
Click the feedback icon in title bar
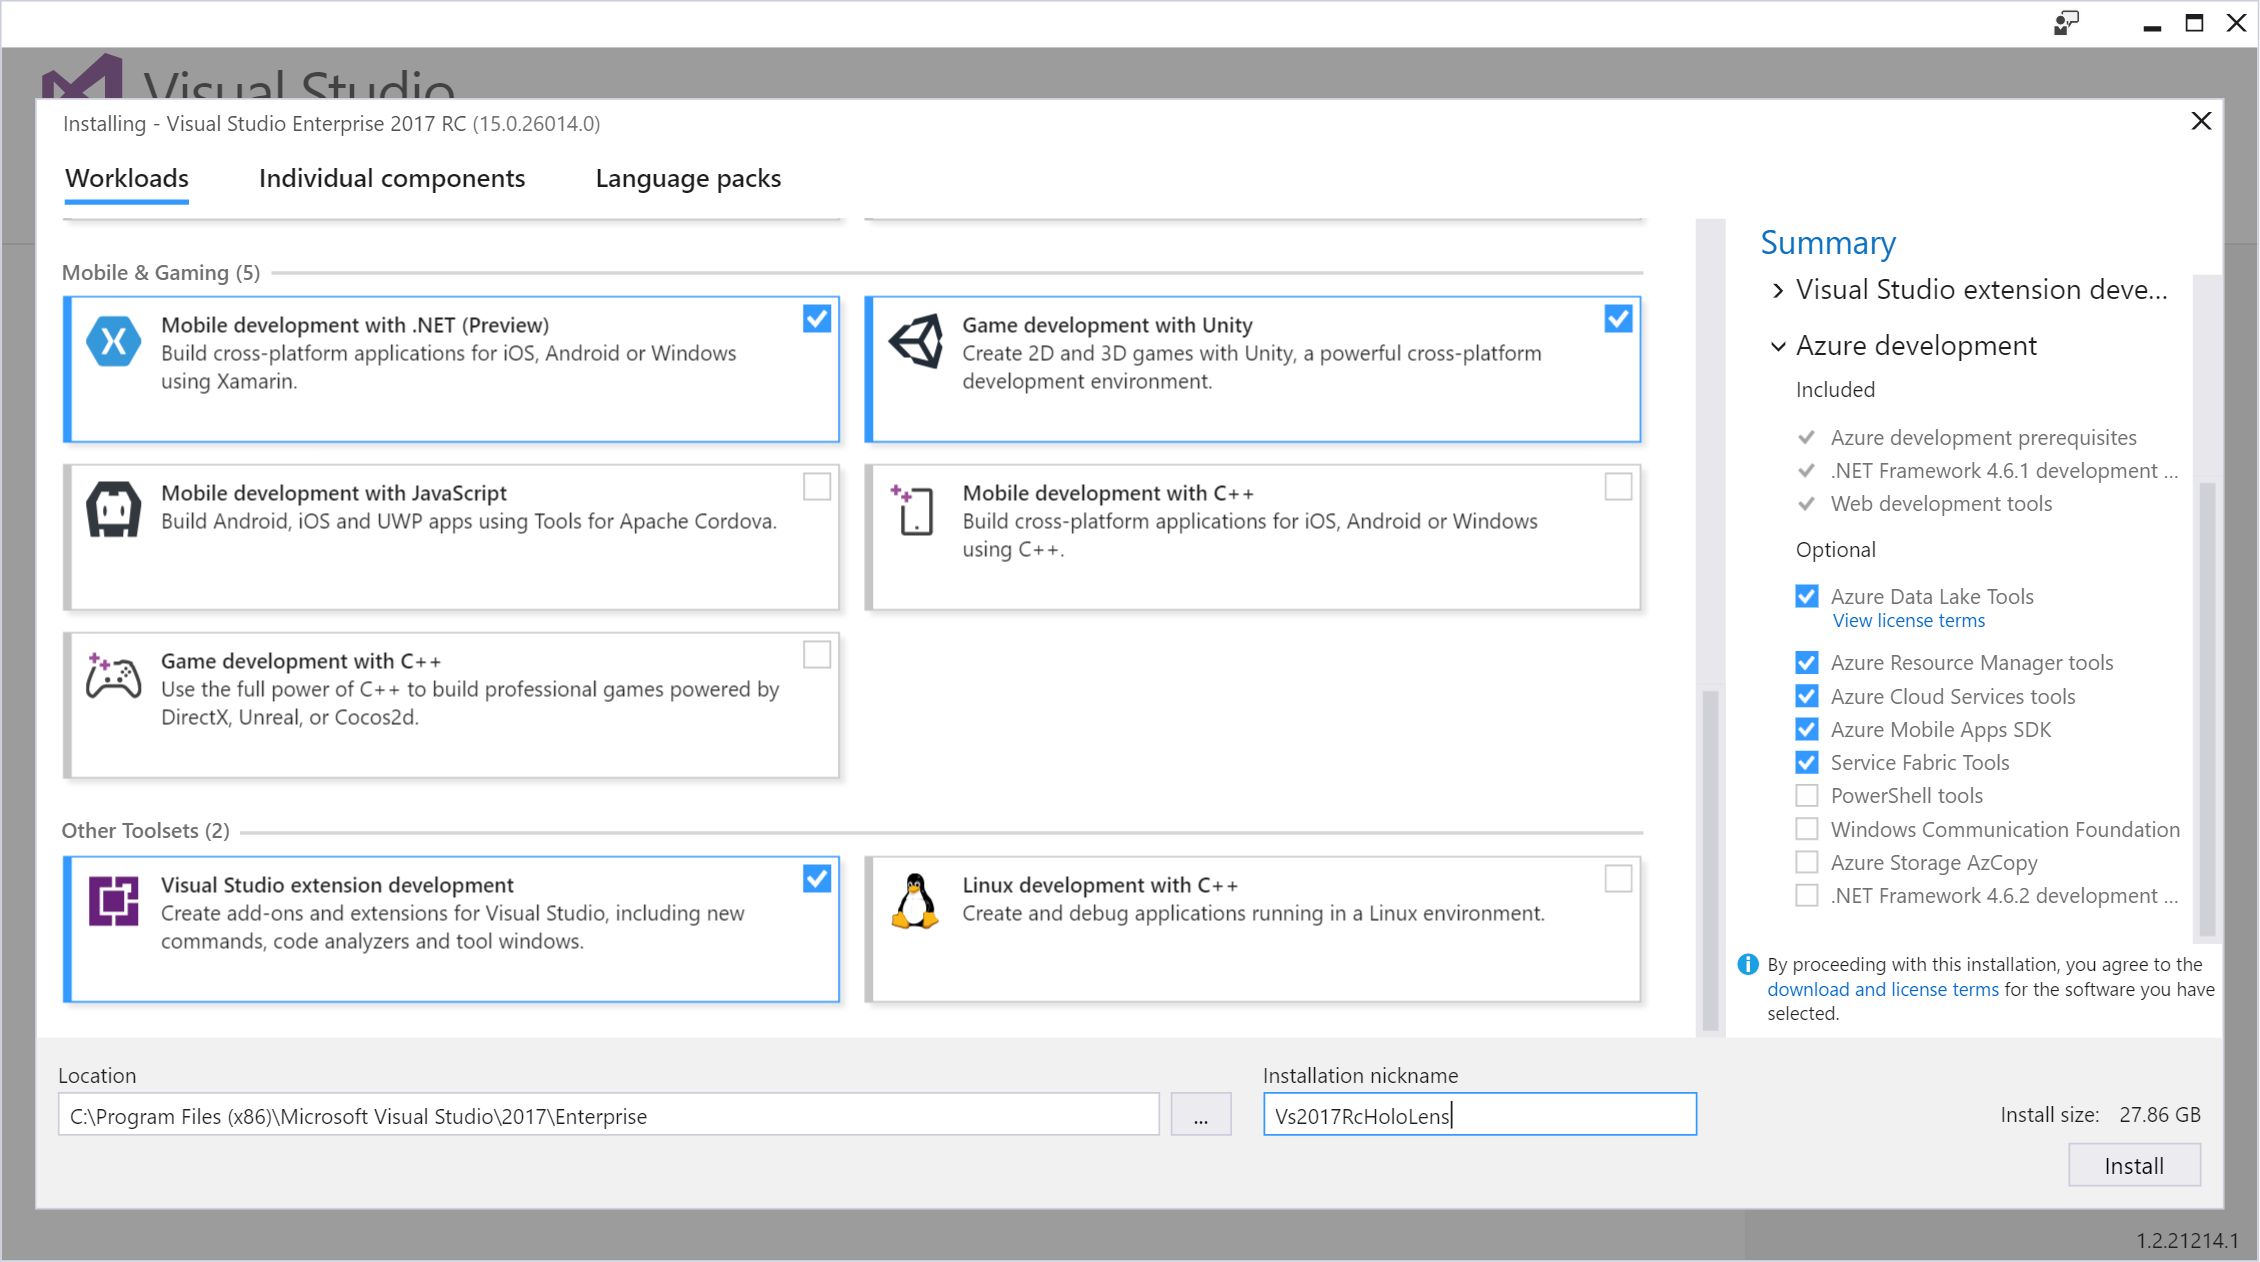click(2066, 23)
